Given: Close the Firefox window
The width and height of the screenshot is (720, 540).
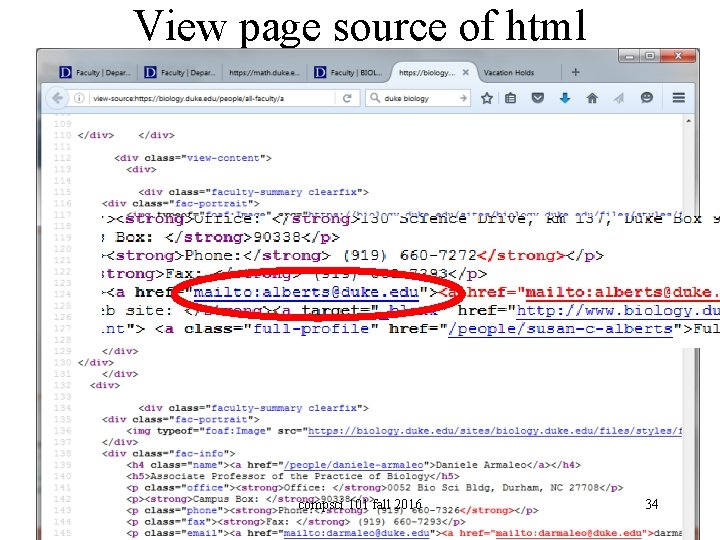Looking at the screenshot, I should coord(678,56).
